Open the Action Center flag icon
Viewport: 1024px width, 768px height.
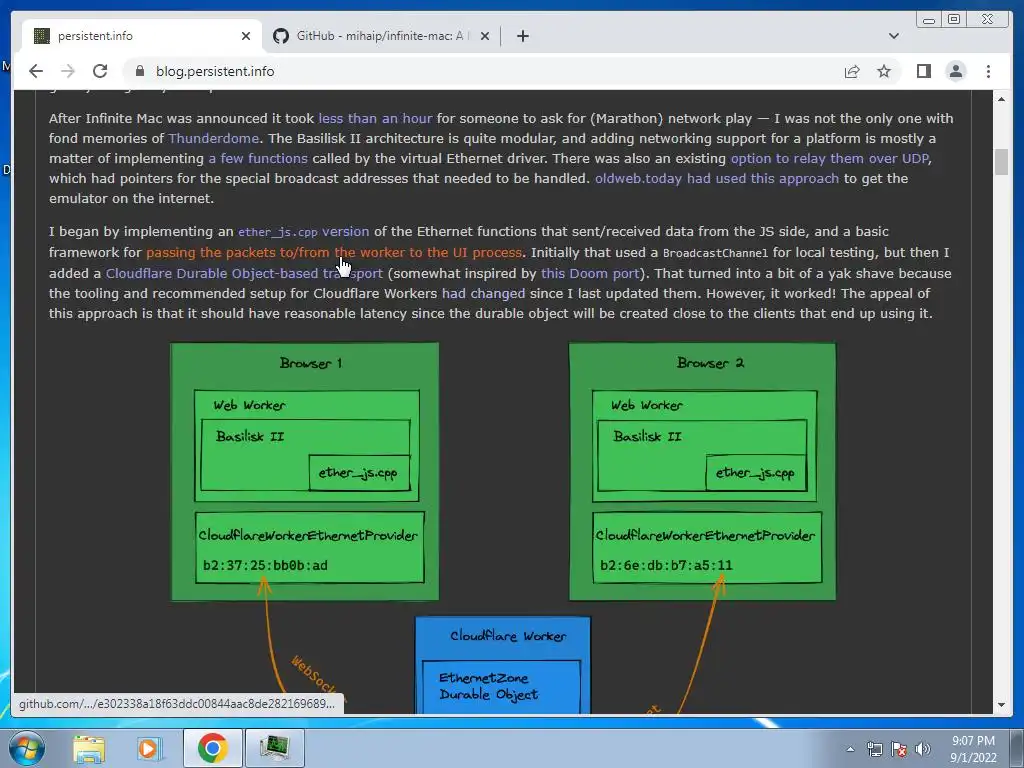[x=899, y=749]
